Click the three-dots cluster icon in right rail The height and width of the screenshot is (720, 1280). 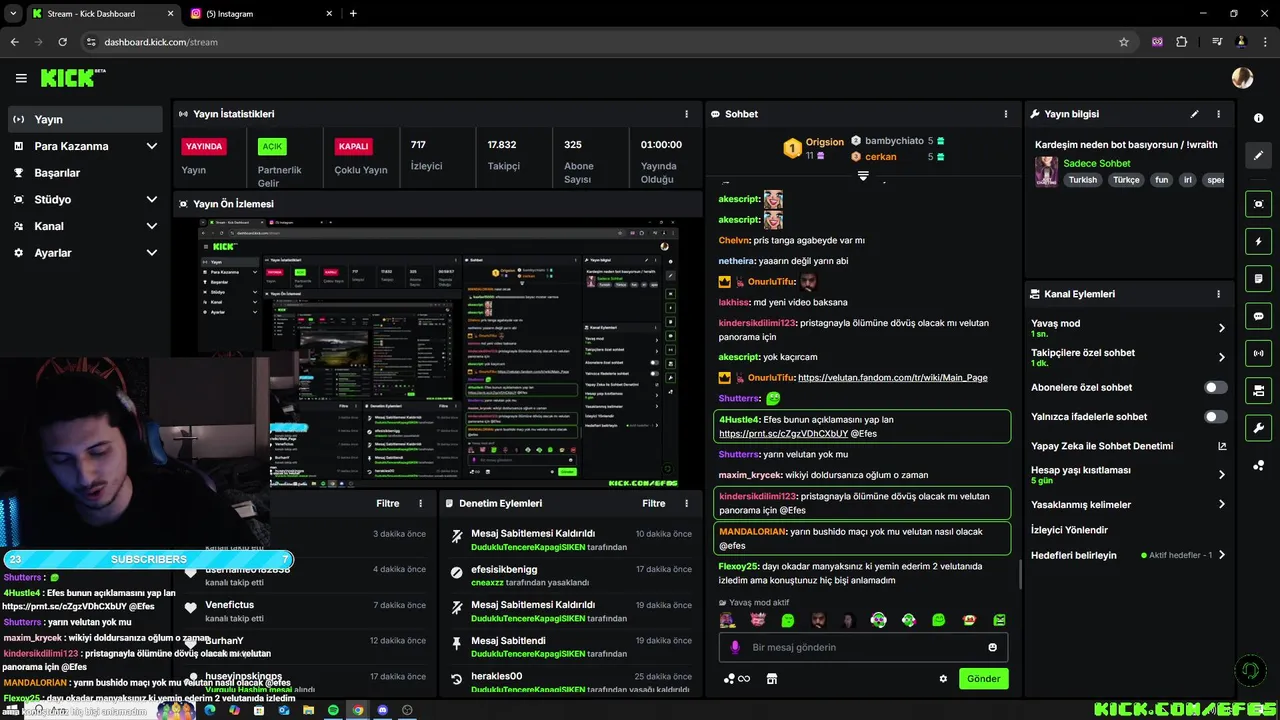pos(1258,465)
